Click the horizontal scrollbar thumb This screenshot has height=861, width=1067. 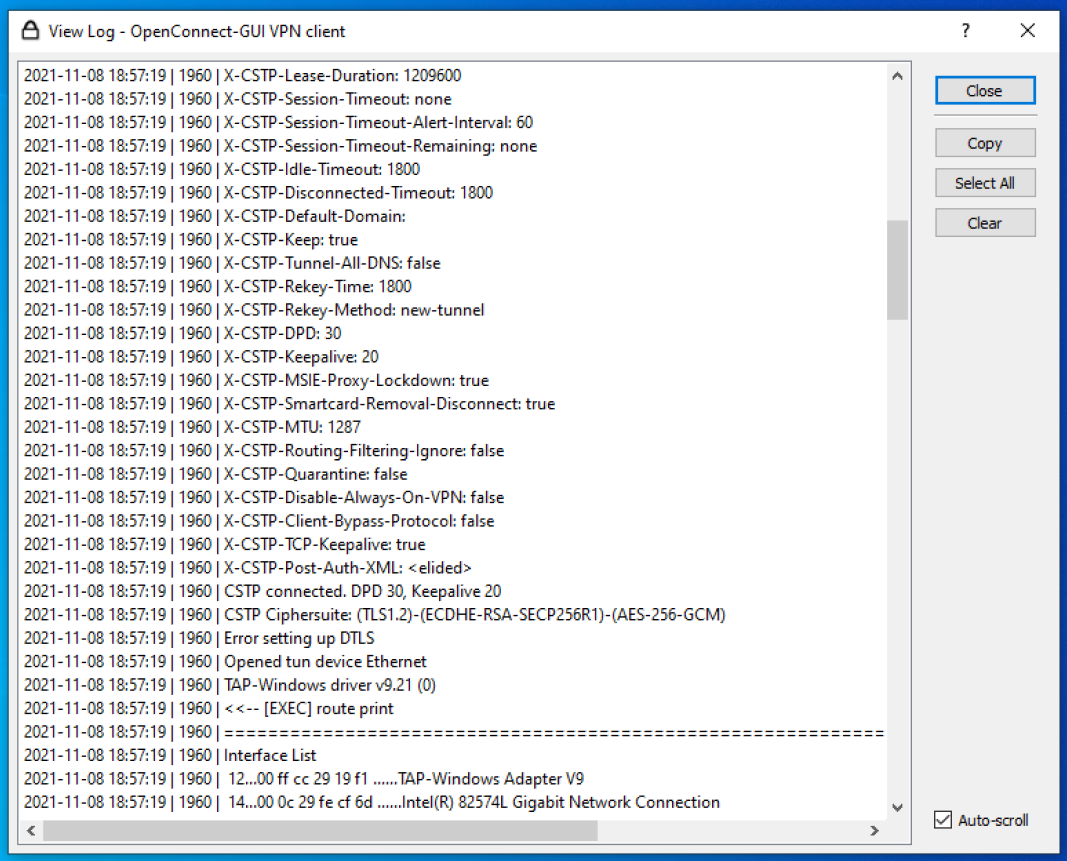pyautogui.click(x=320, y=831)
